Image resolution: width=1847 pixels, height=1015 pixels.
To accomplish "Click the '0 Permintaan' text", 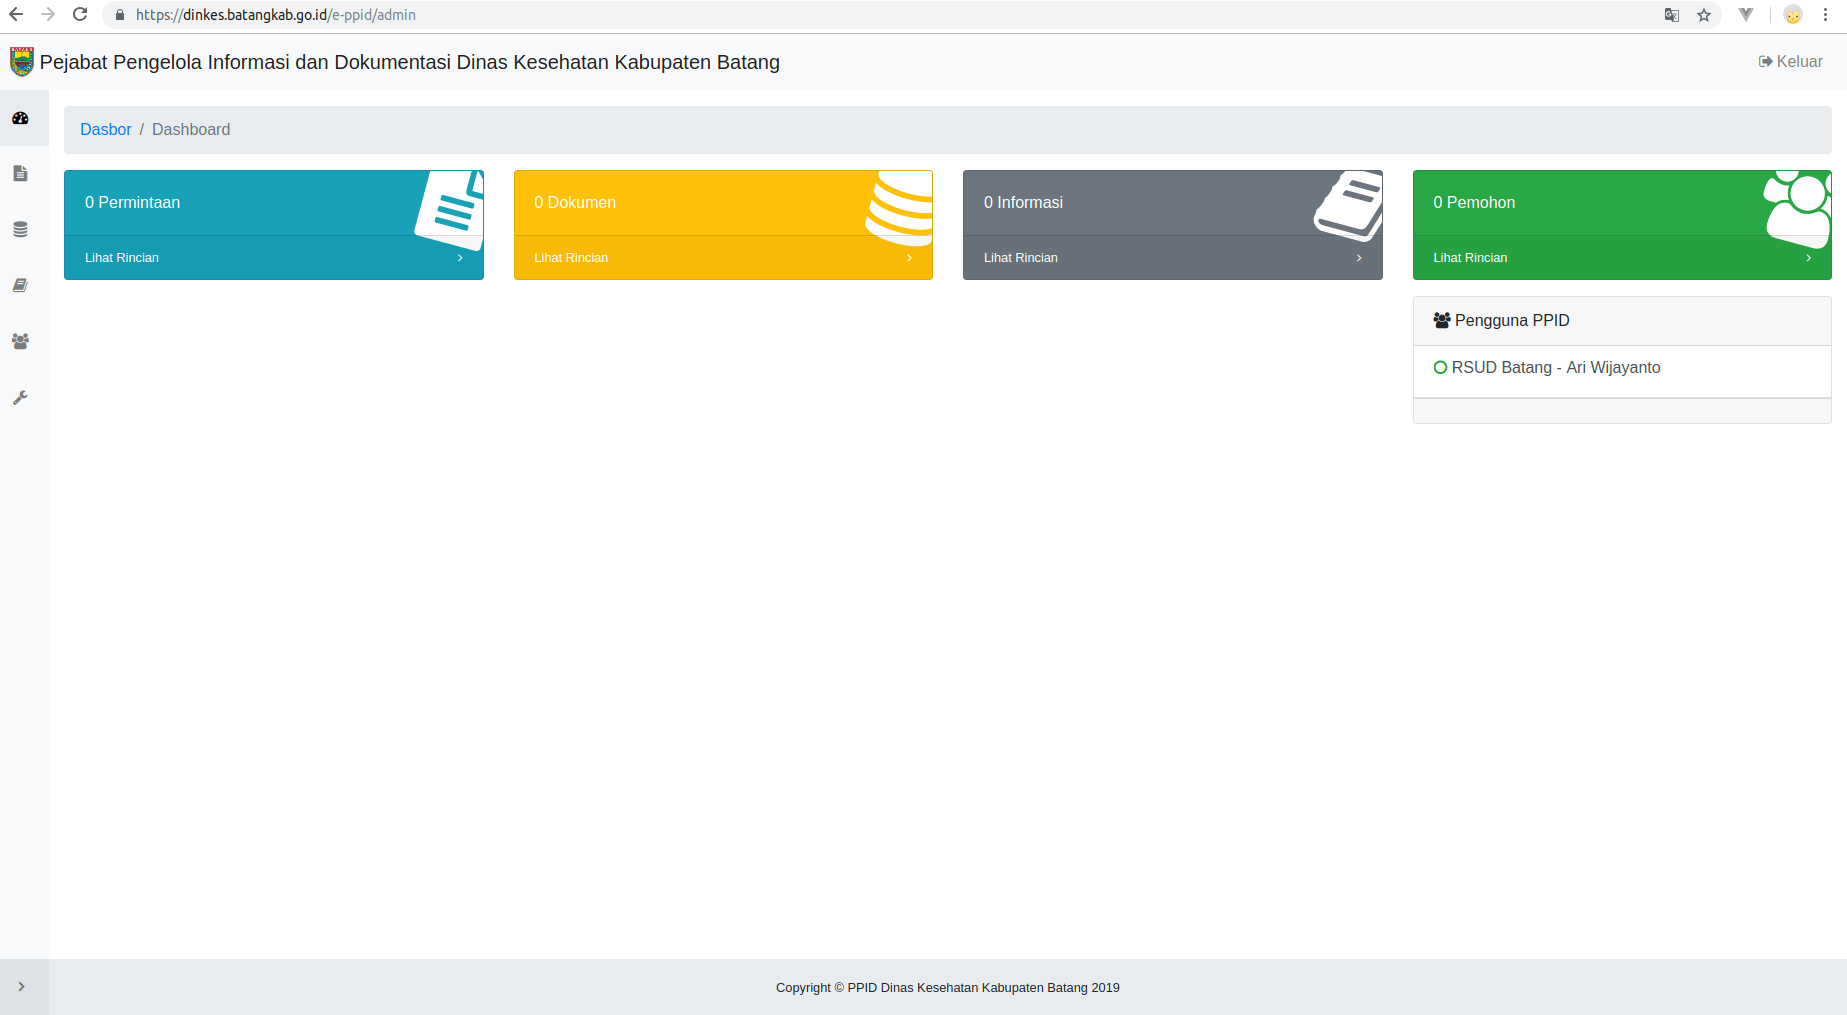I will coord(133,203).
